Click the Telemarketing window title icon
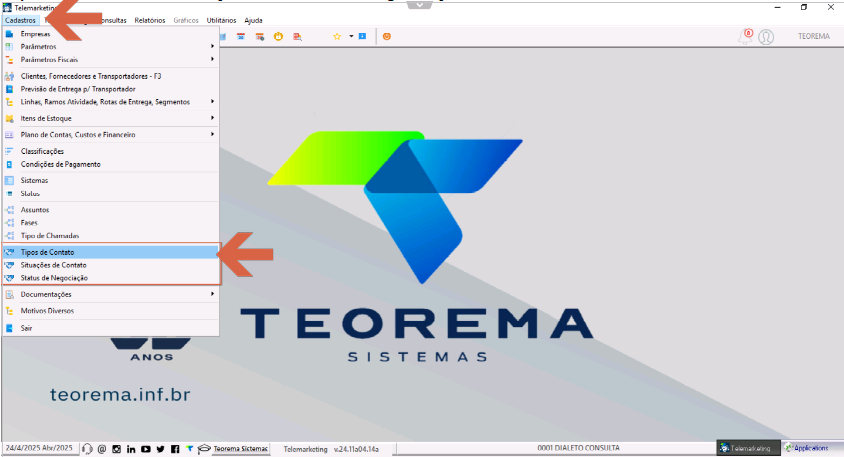The width and height of the screenshot is (844, 457). pos(7,8)
